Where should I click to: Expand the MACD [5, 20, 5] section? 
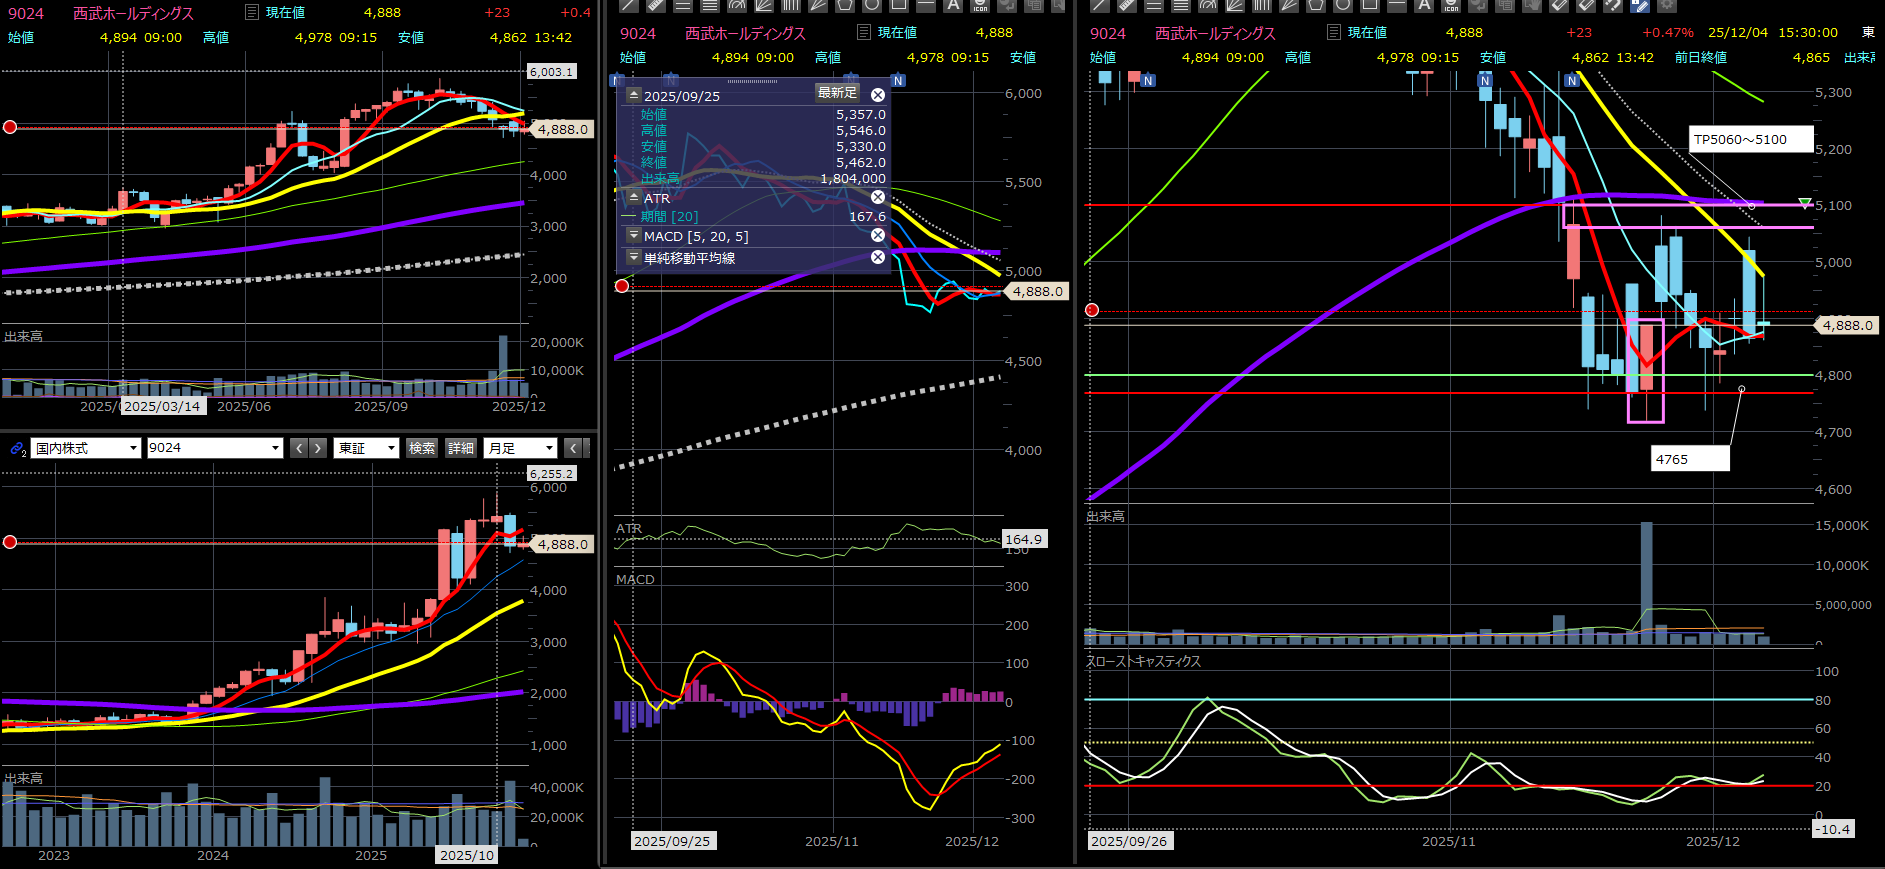coord(633,236)
